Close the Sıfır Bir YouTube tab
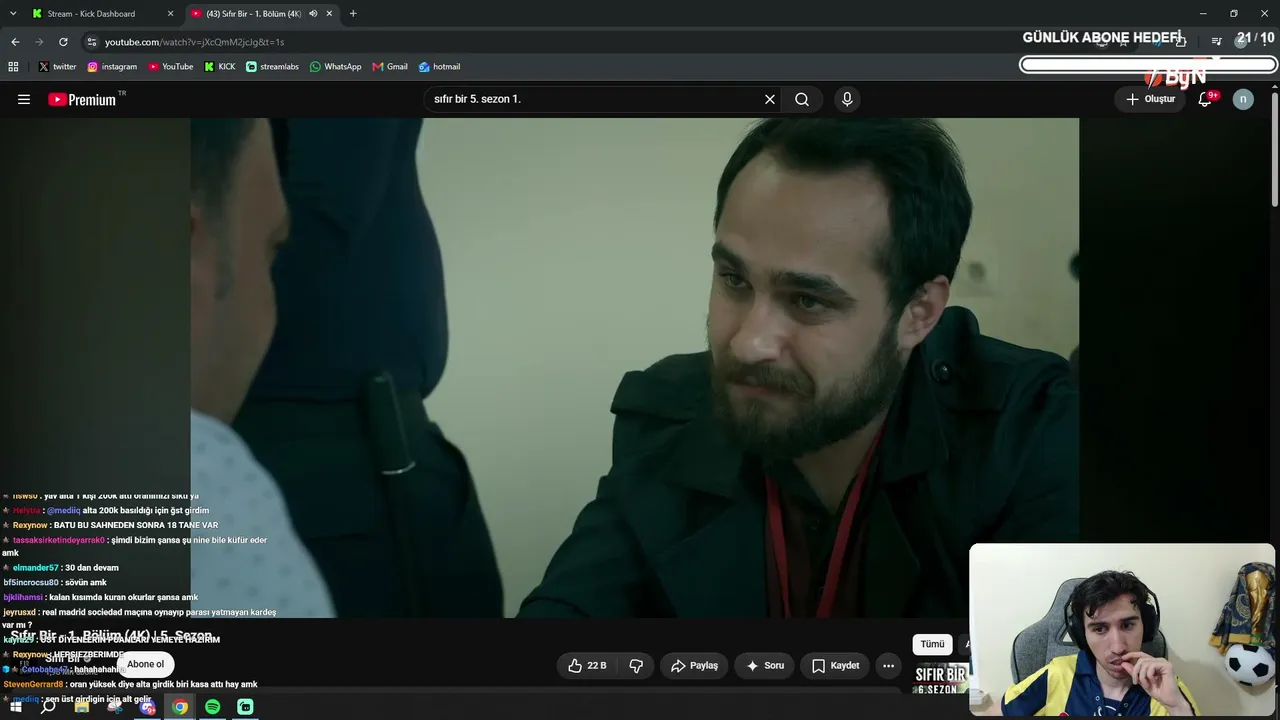 click(x=329, y=14)
